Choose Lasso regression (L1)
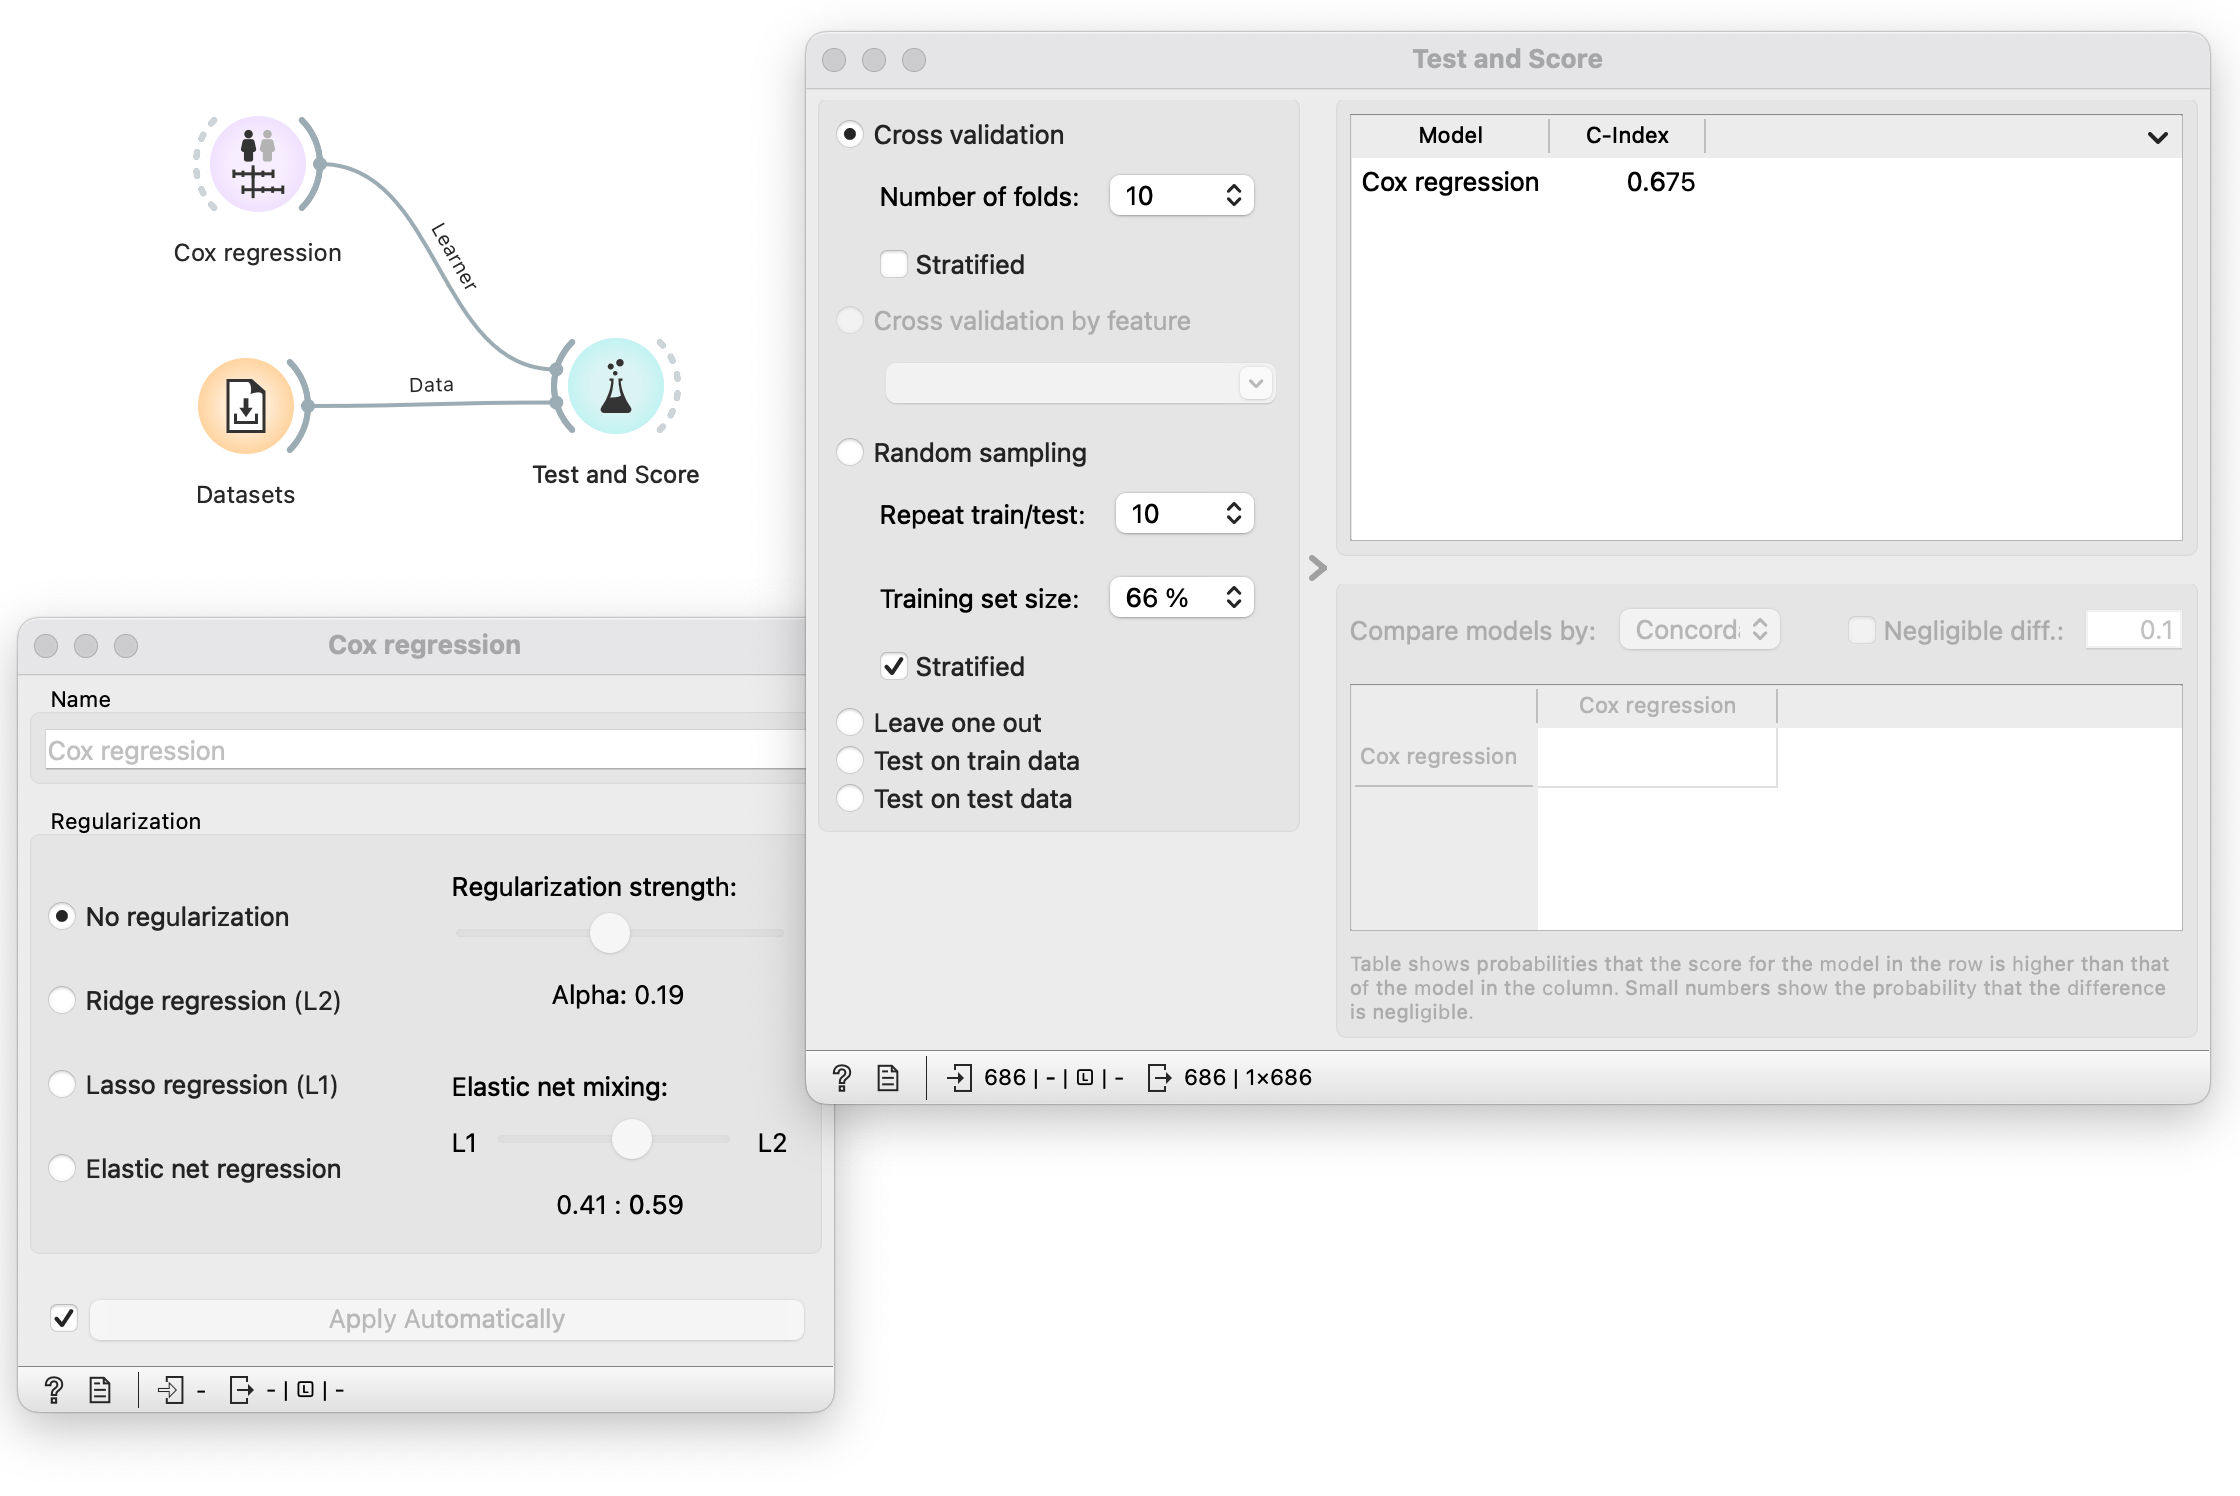Viewport: 2240px width, 1496px height. click(x=62, y=1084)
